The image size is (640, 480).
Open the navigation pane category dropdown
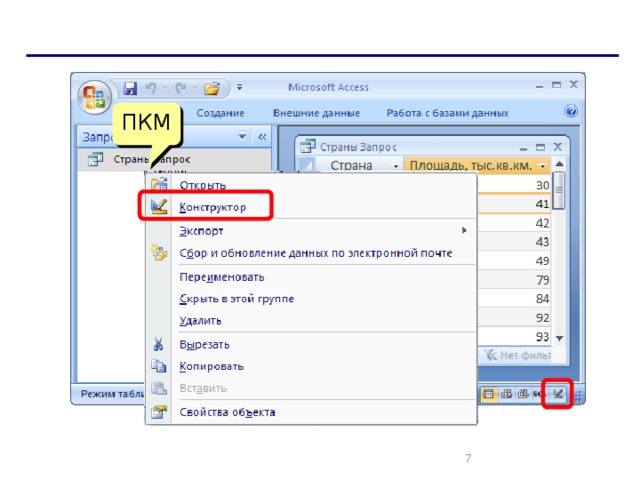tap(242, 136)
